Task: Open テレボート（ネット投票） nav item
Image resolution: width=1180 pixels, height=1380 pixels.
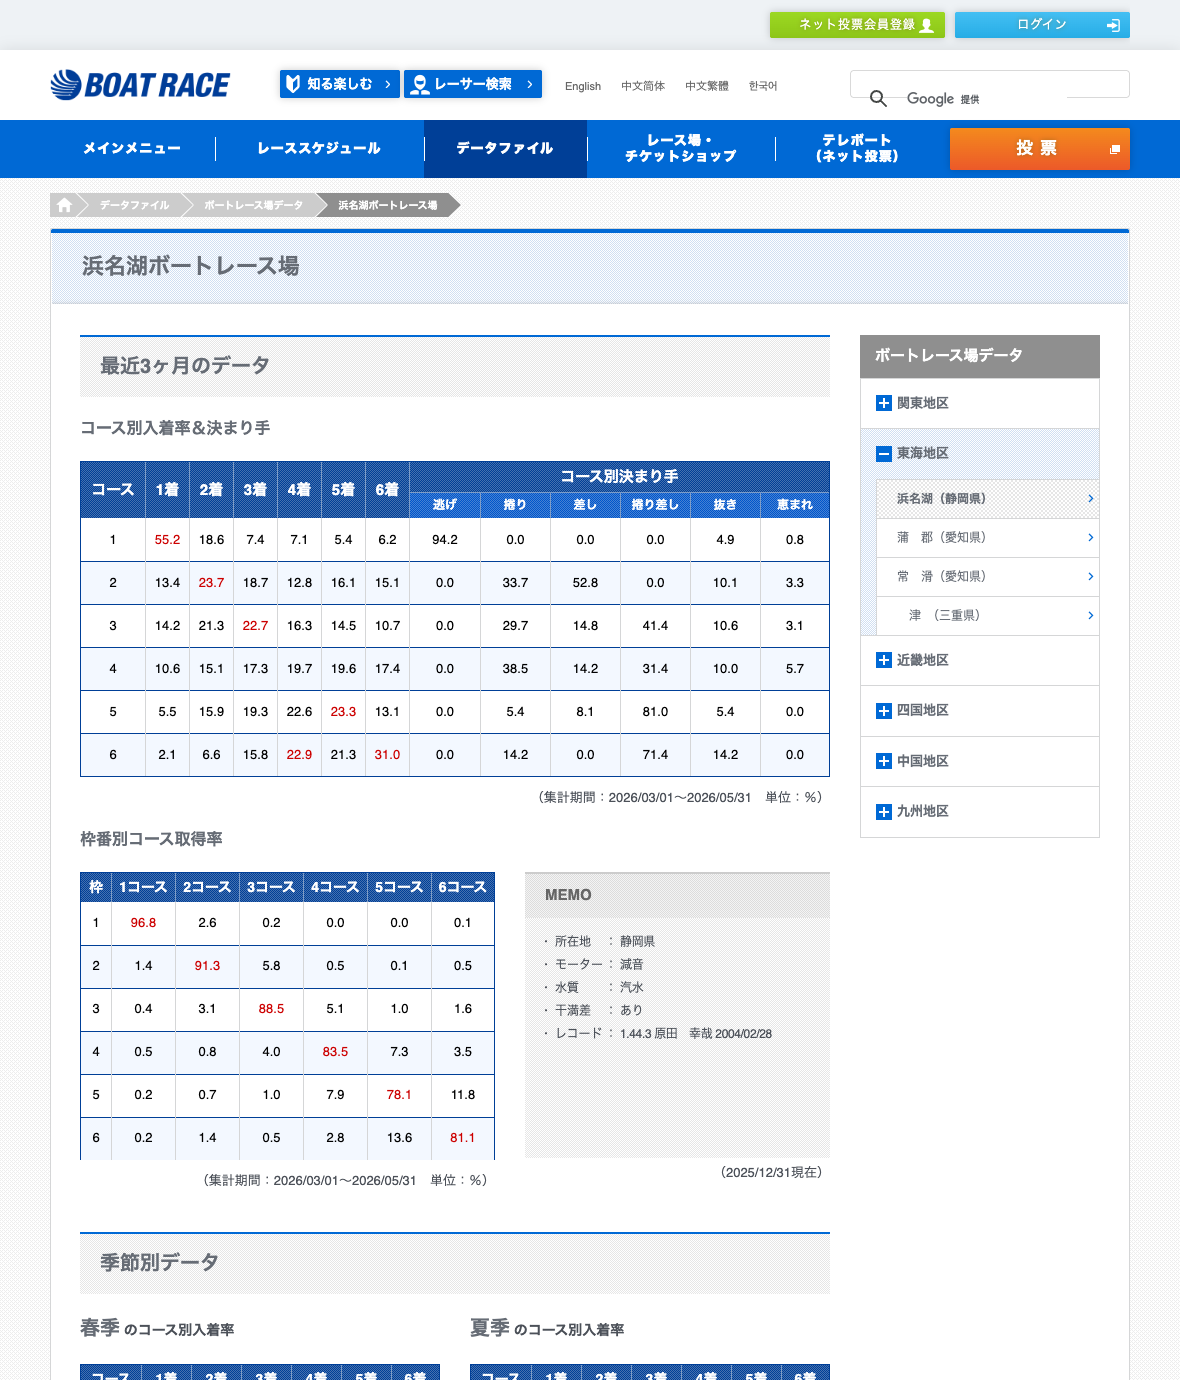Action: pyautogui.click(x=857, y=148)
